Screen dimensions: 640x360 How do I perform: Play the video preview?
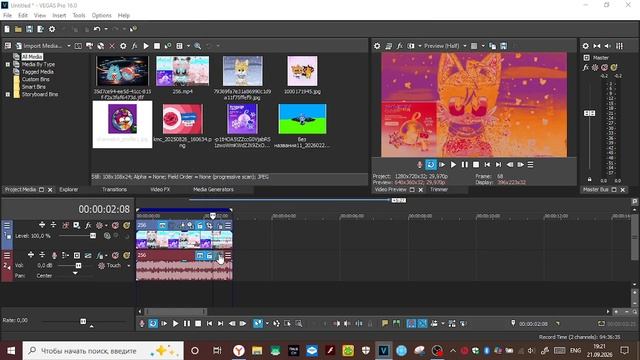453,164
